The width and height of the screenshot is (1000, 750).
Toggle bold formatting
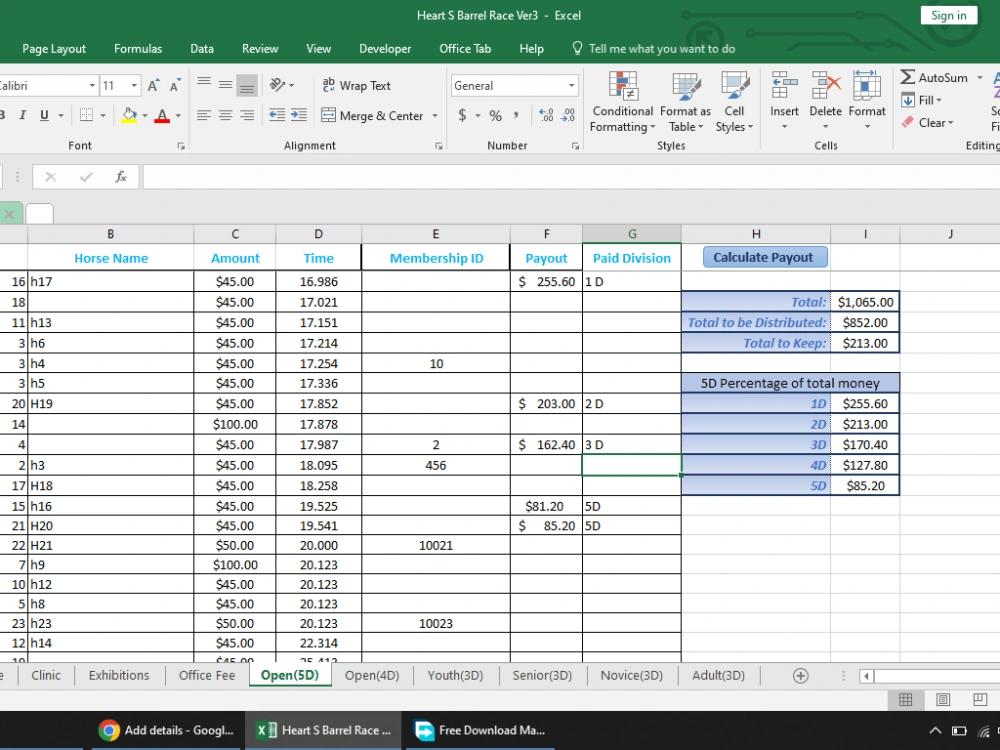coord(3,115)
